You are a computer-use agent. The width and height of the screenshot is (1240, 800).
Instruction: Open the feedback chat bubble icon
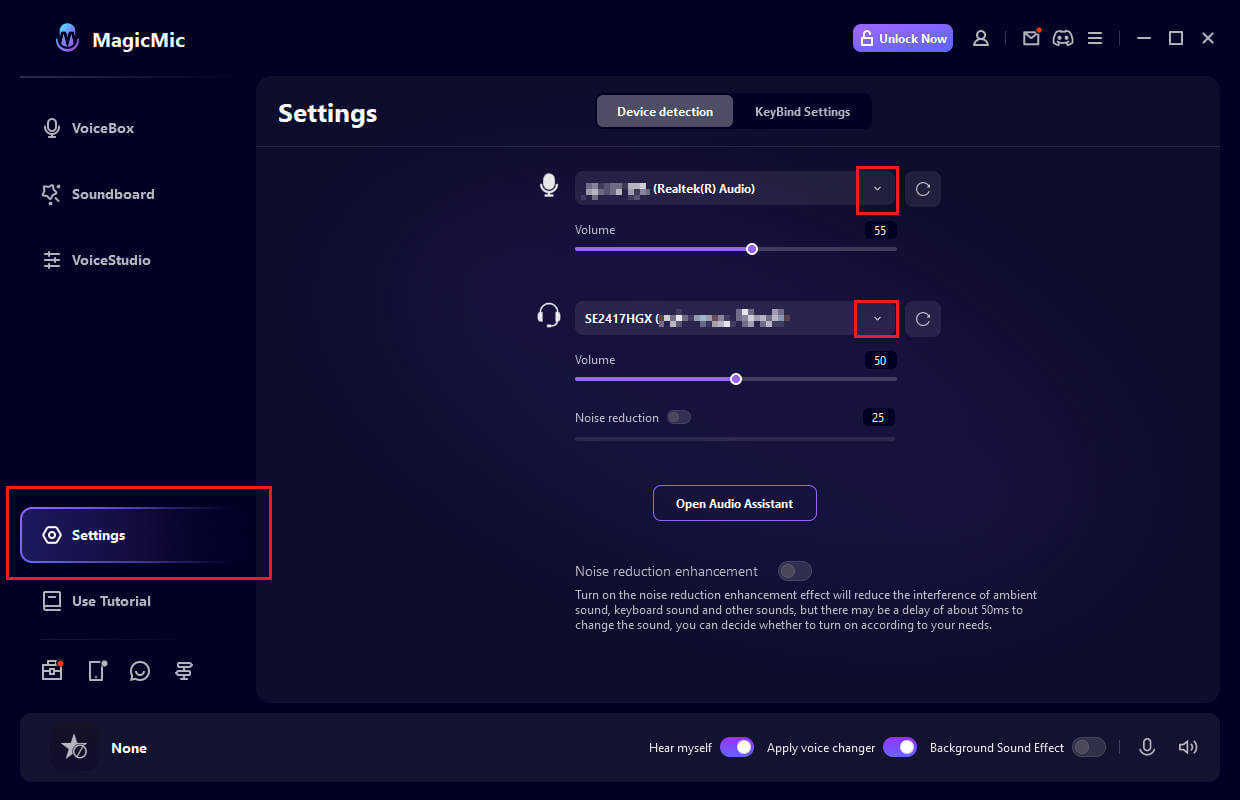[140, 671]
